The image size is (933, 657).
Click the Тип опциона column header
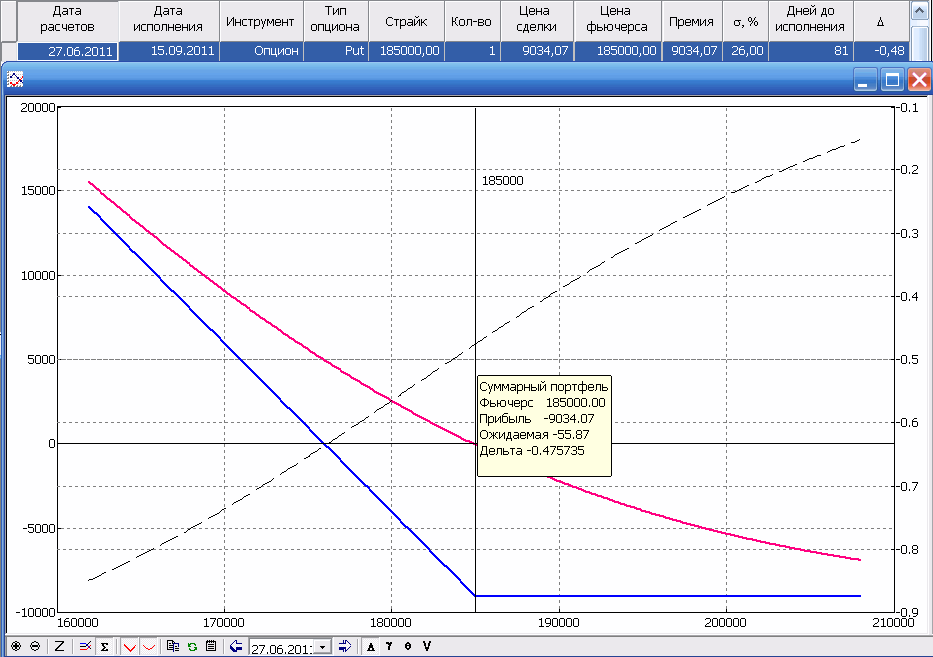pyautogui.click(x=337, y=21)
